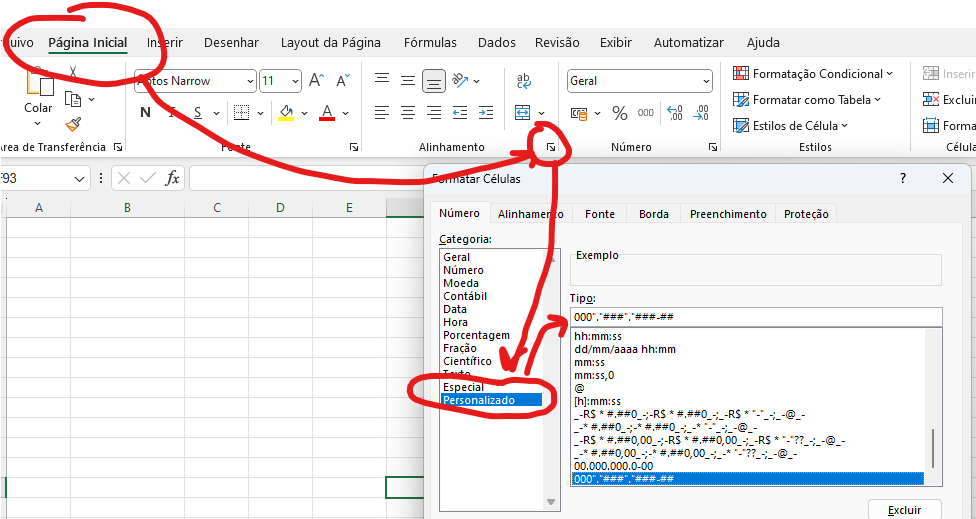Screen dimensions: 976x519
Task: Click the insert function fx icon
Action: point(172,178)
